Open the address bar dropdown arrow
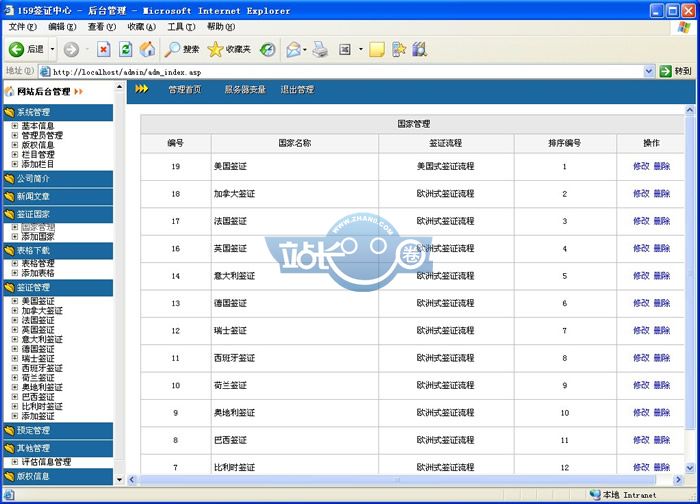The width and height of the screenshot is (700, 504). click(x=649, y=71)
